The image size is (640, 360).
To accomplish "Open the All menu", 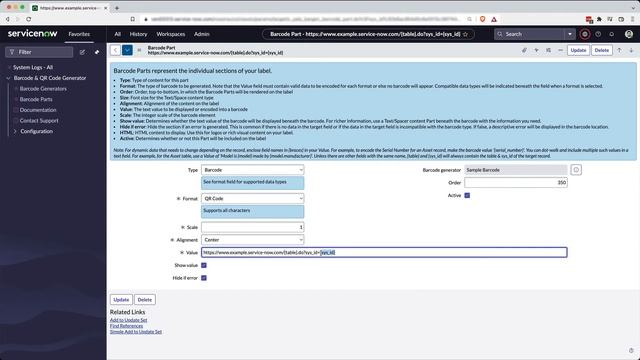I will (x=118, y=34).
